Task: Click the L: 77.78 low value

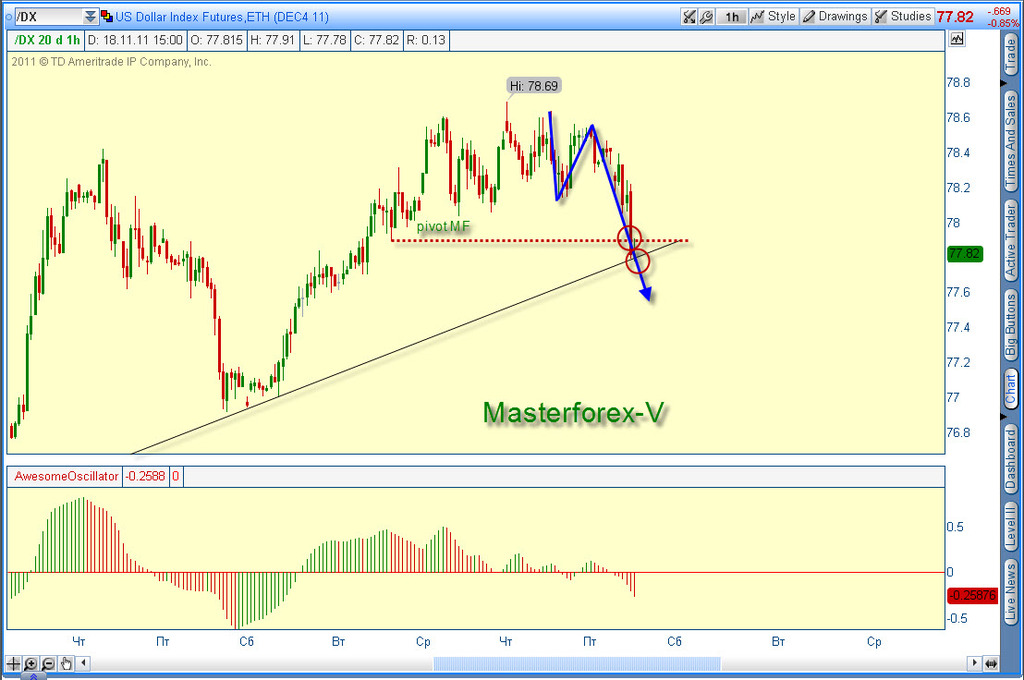Action: (x=325, y=40)
